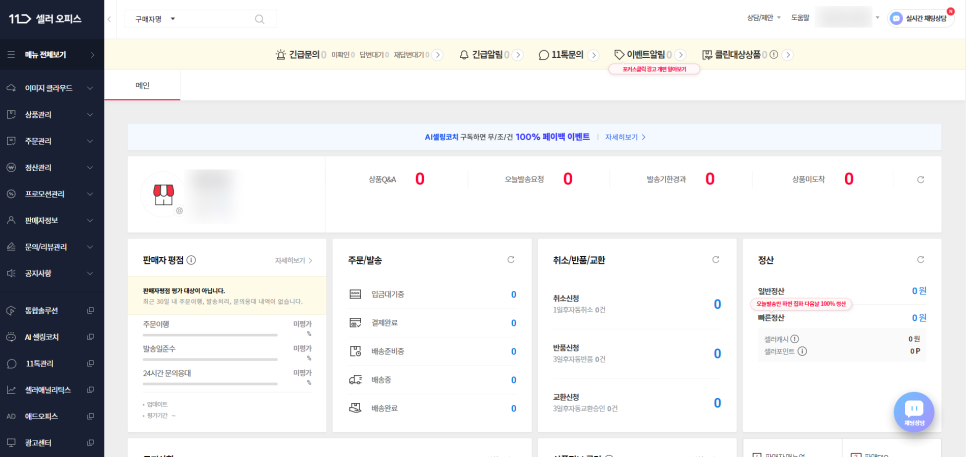
Task: Refresh the top summary counters row
Action: (920, 179)
